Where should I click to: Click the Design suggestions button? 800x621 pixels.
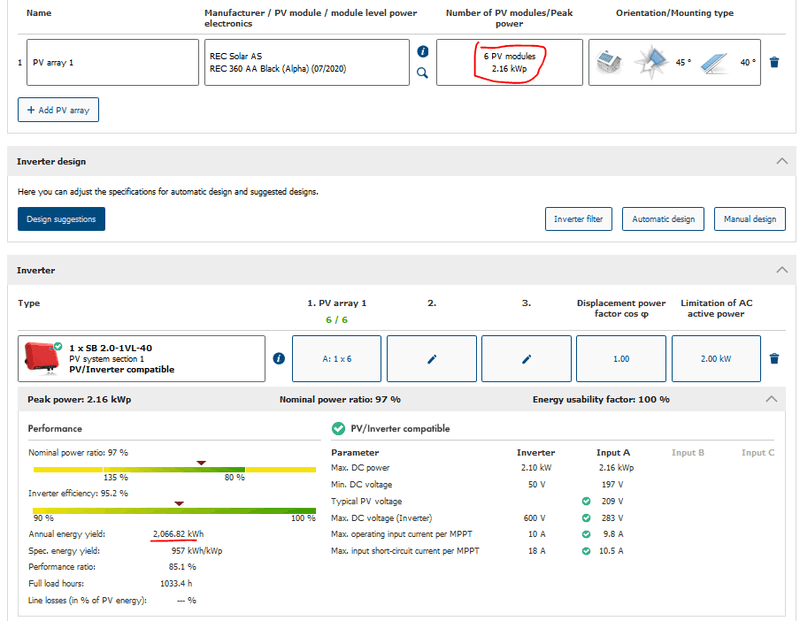(61, 219)
